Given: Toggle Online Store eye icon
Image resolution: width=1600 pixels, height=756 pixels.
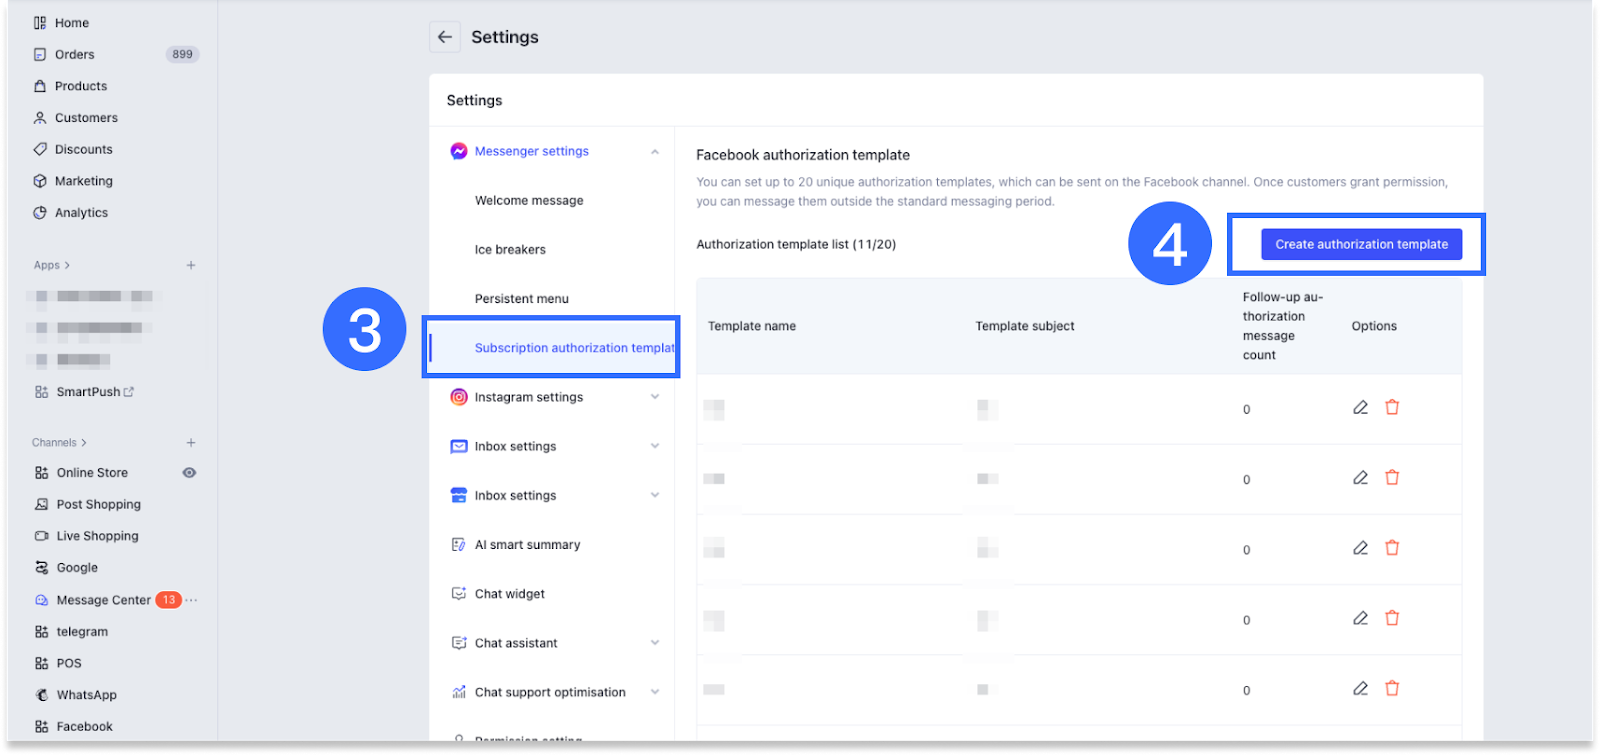Looking at the screenshot, I should point(189,473).
